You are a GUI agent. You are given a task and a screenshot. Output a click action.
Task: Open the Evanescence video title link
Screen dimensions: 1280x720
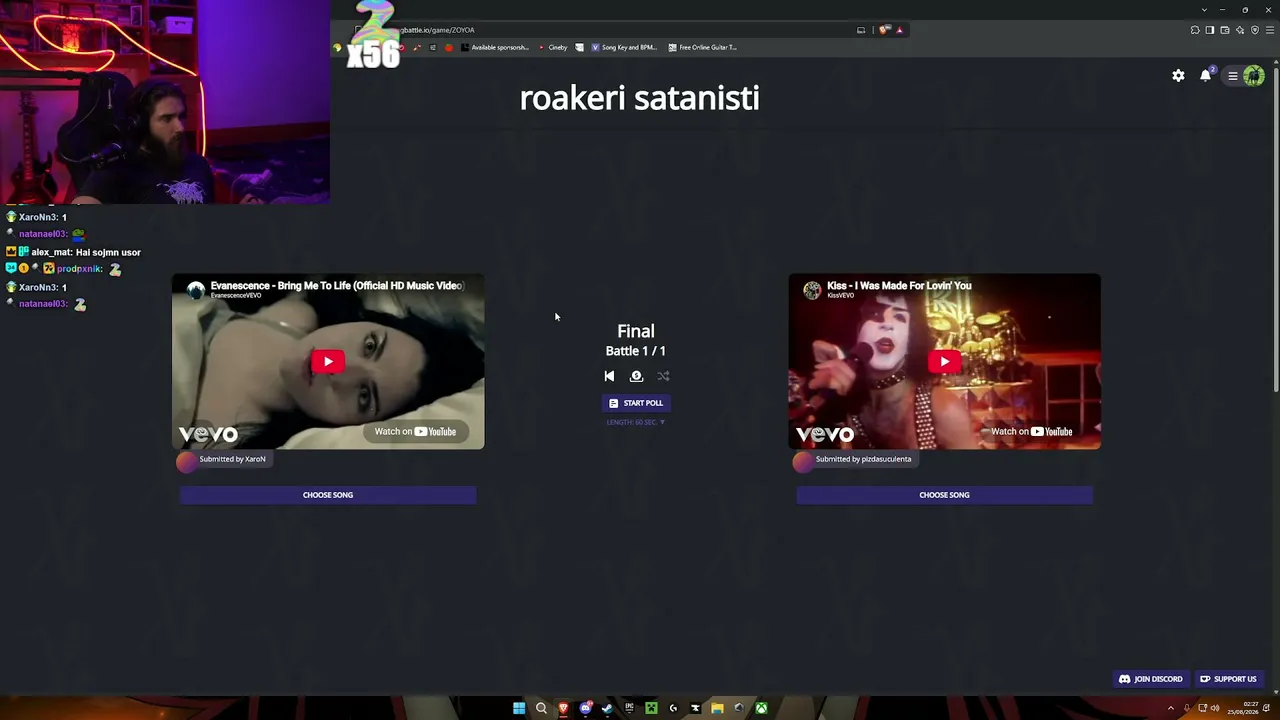(x=336, y=286)
